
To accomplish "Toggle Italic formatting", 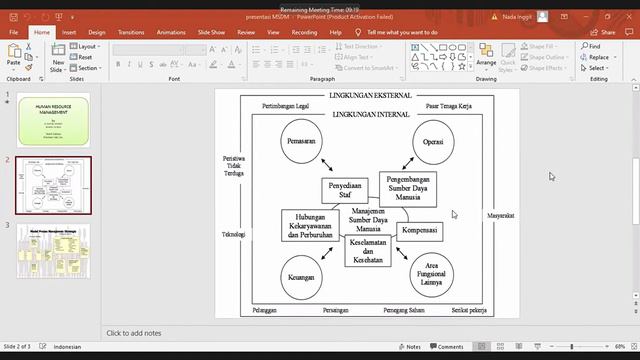I will [x=129, y=64].
